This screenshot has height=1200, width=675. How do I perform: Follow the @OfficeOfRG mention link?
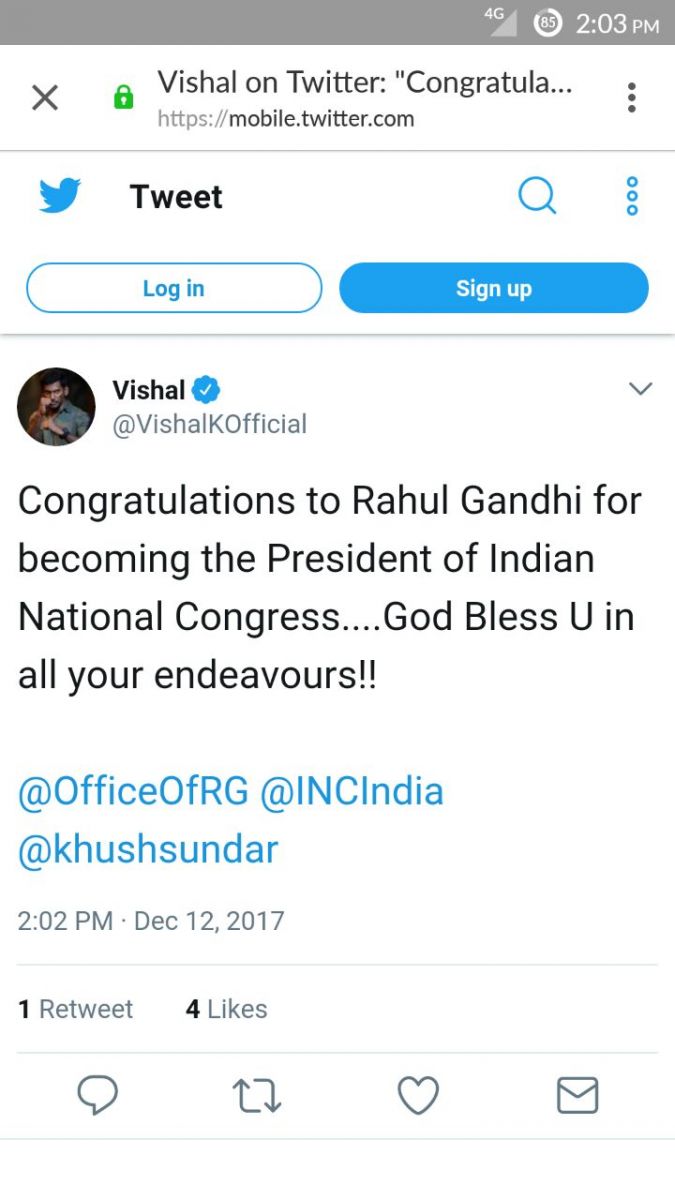tap(133, 792)
